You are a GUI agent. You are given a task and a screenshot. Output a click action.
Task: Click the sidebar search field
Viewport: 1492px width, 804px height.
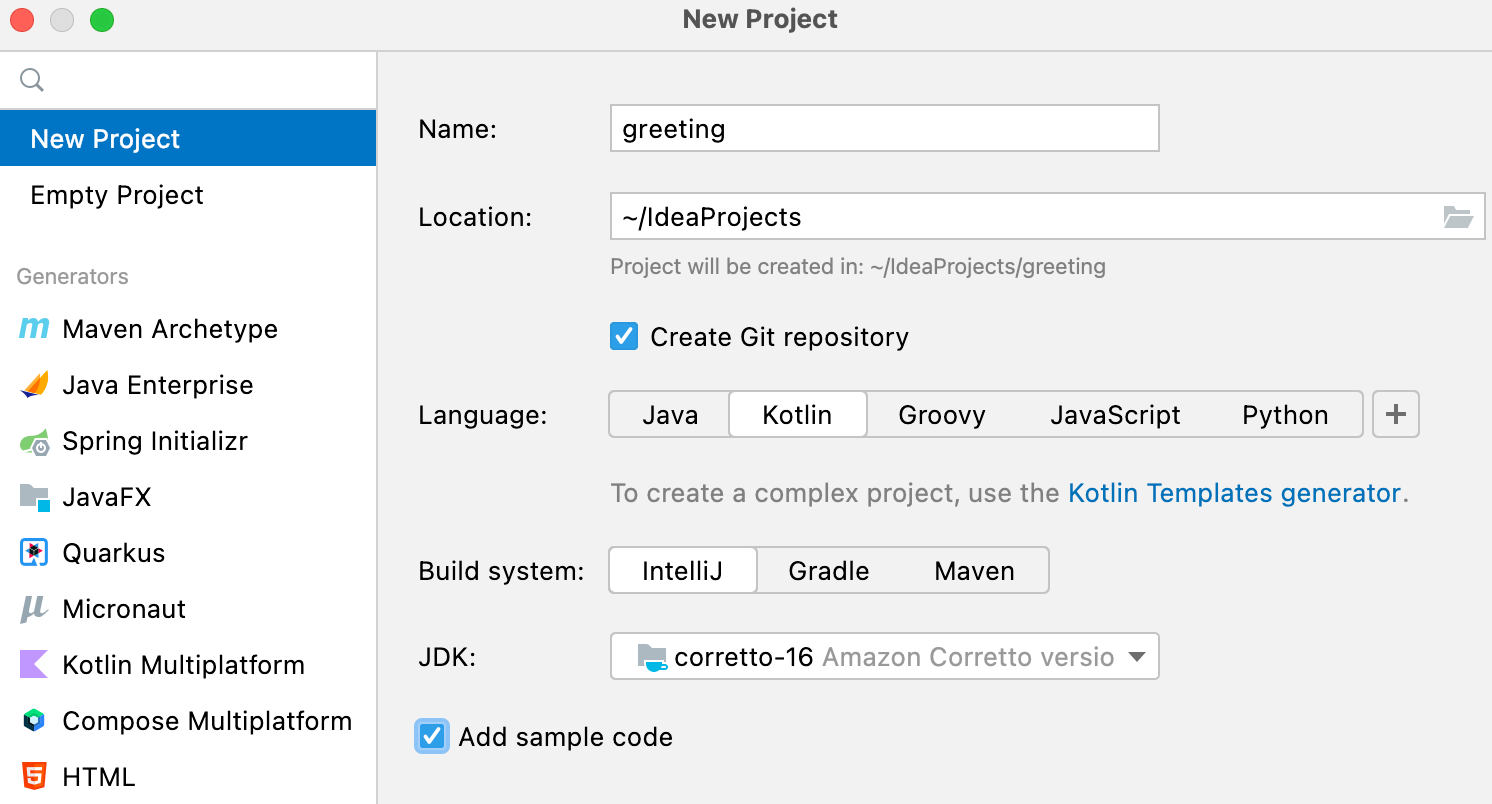(x=188, y=80)
